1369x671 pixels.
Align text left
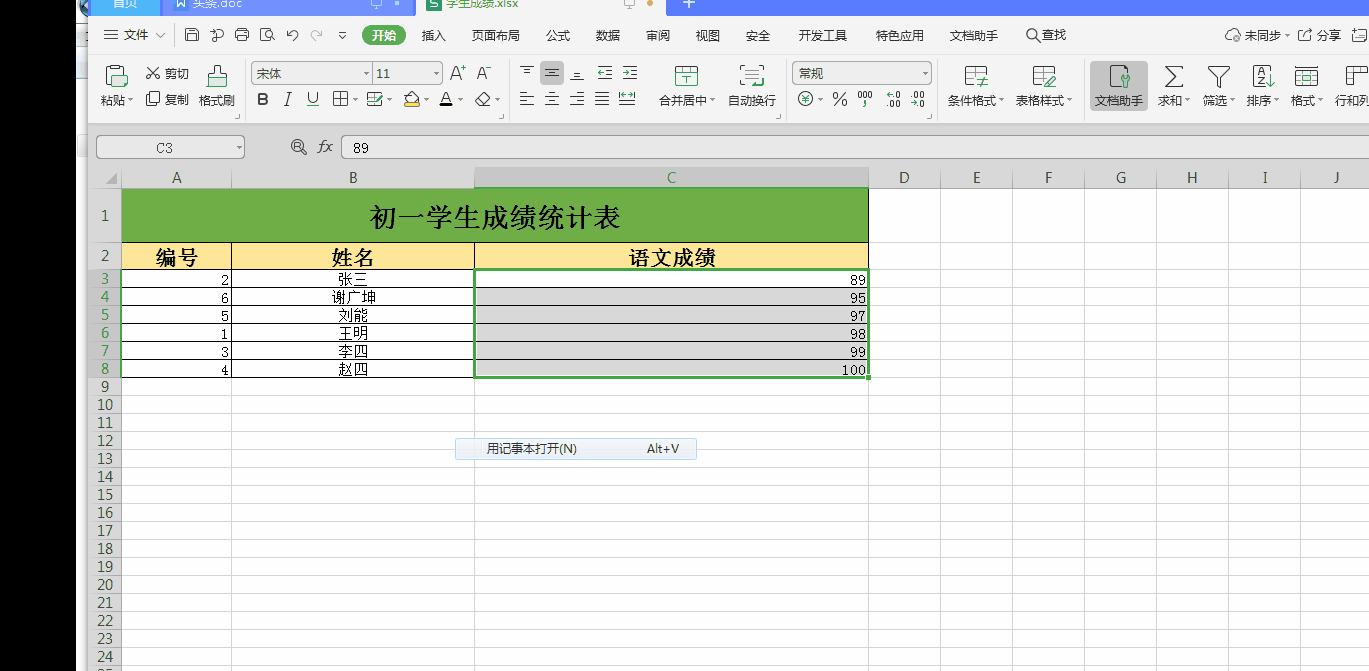(527, 99)
